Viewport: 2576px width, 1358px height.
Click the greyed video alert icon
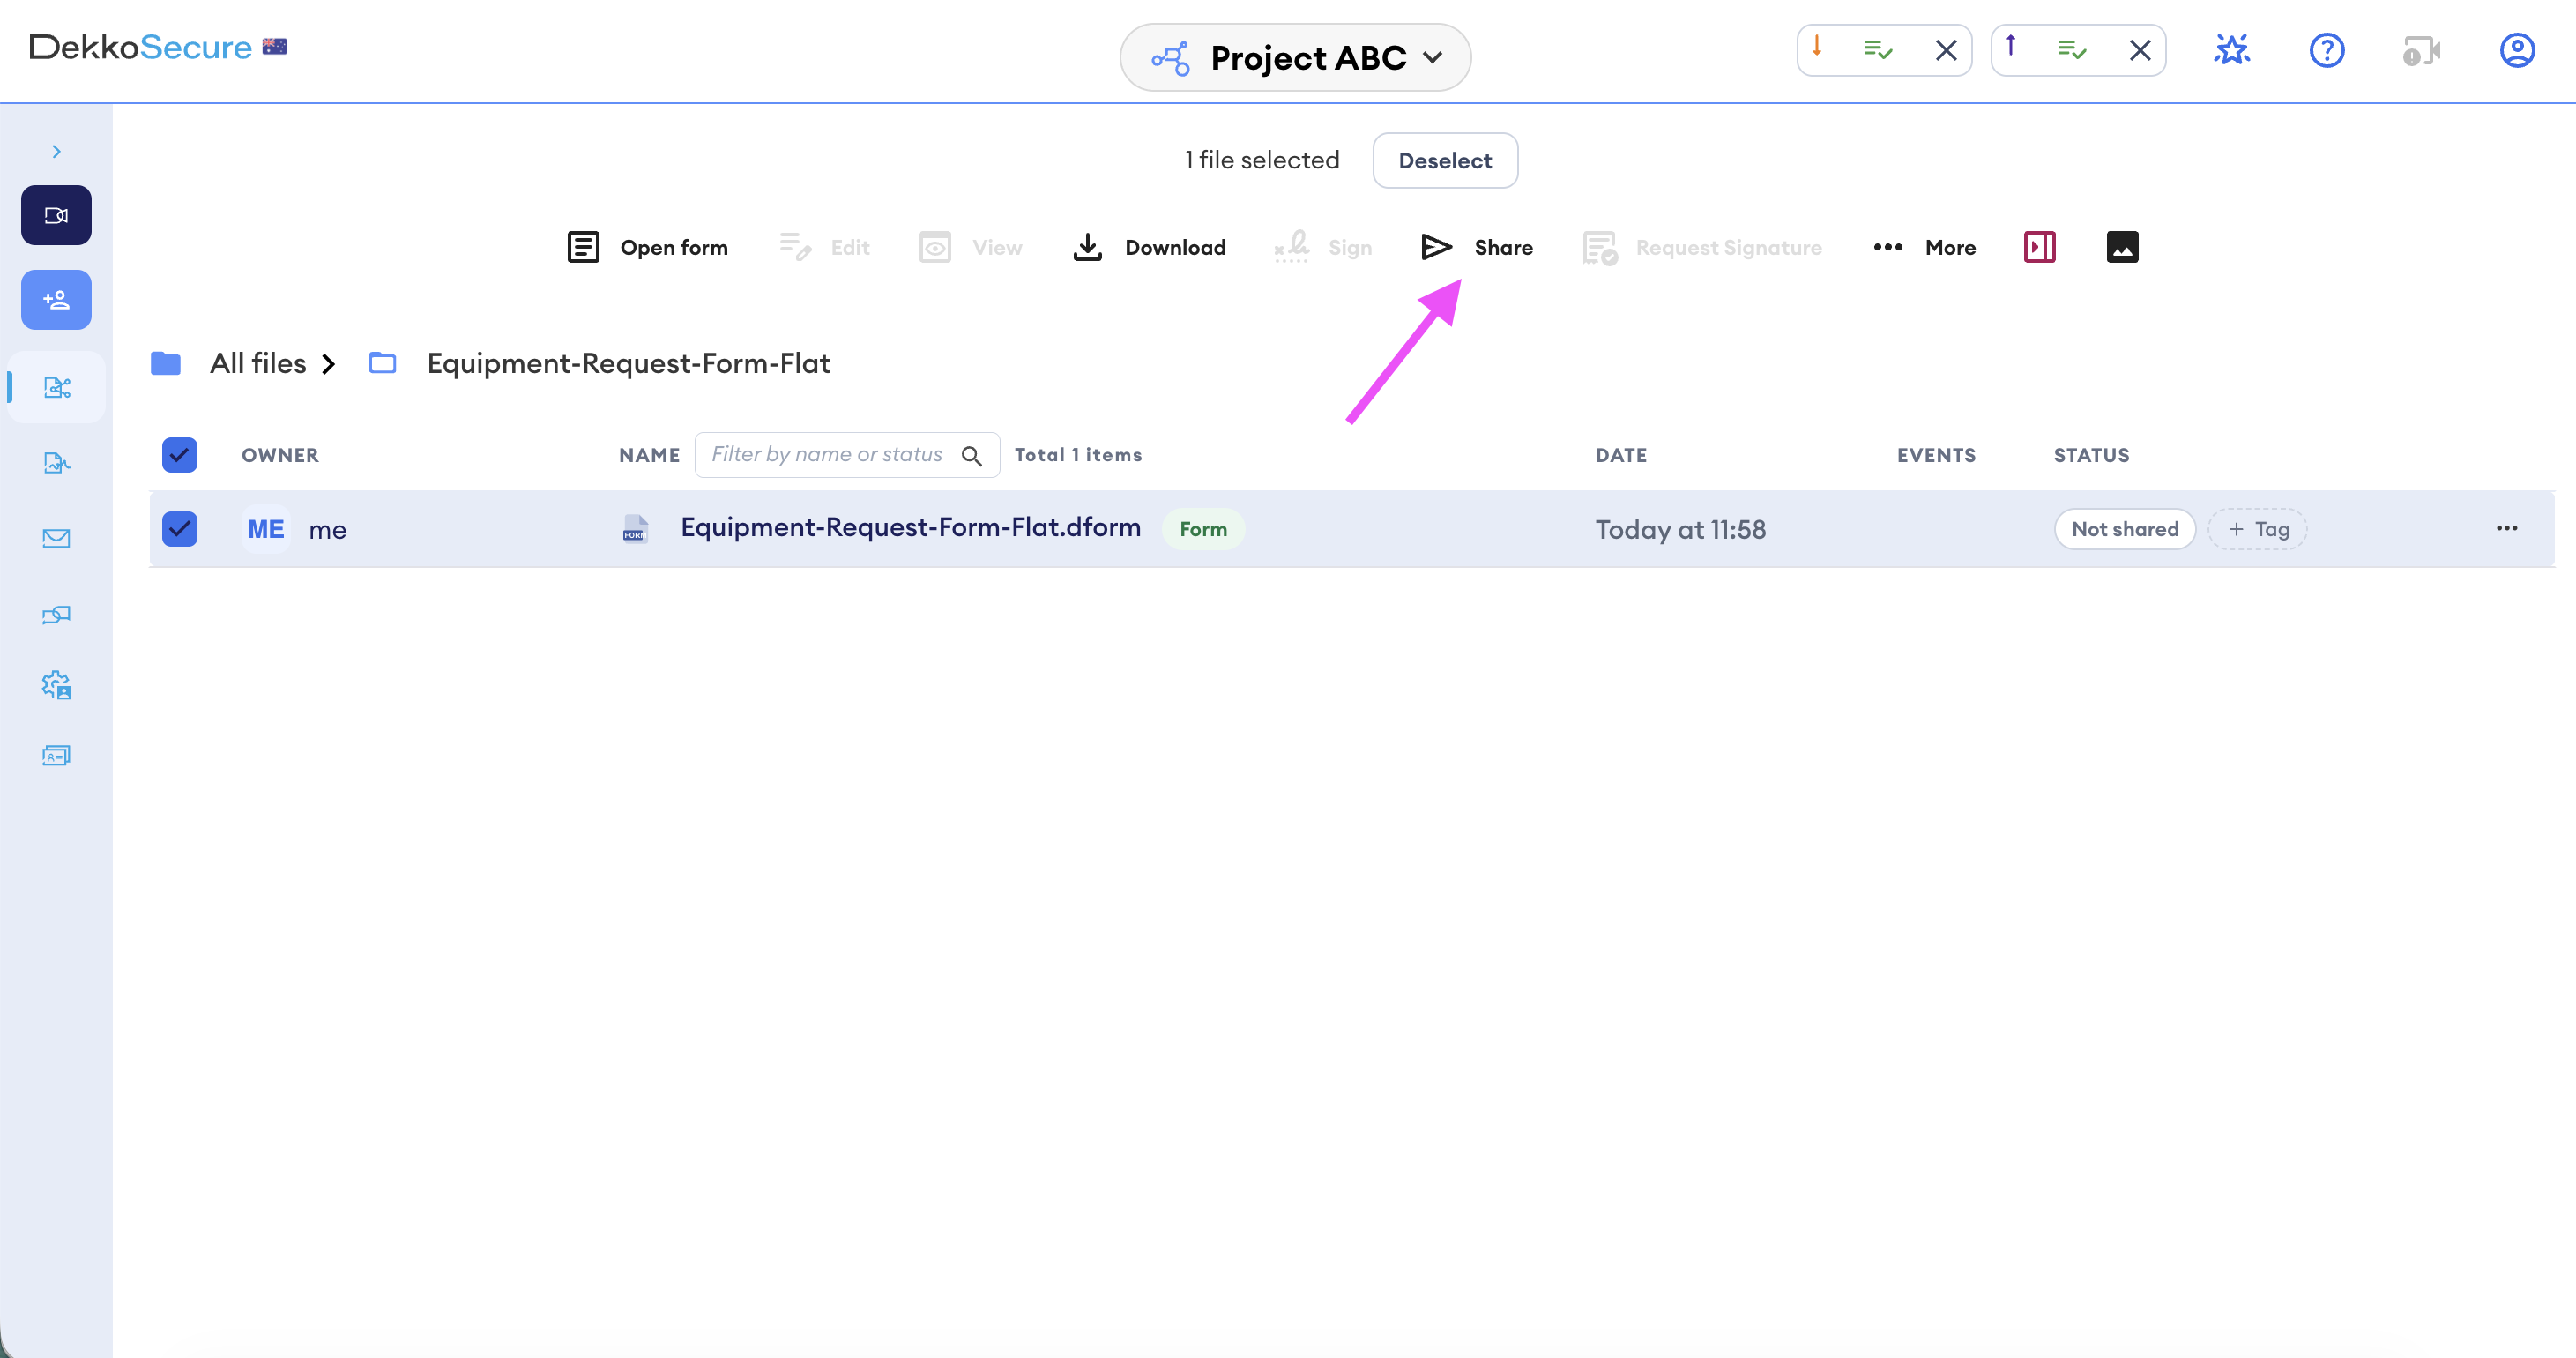(x=2422, y=50)
